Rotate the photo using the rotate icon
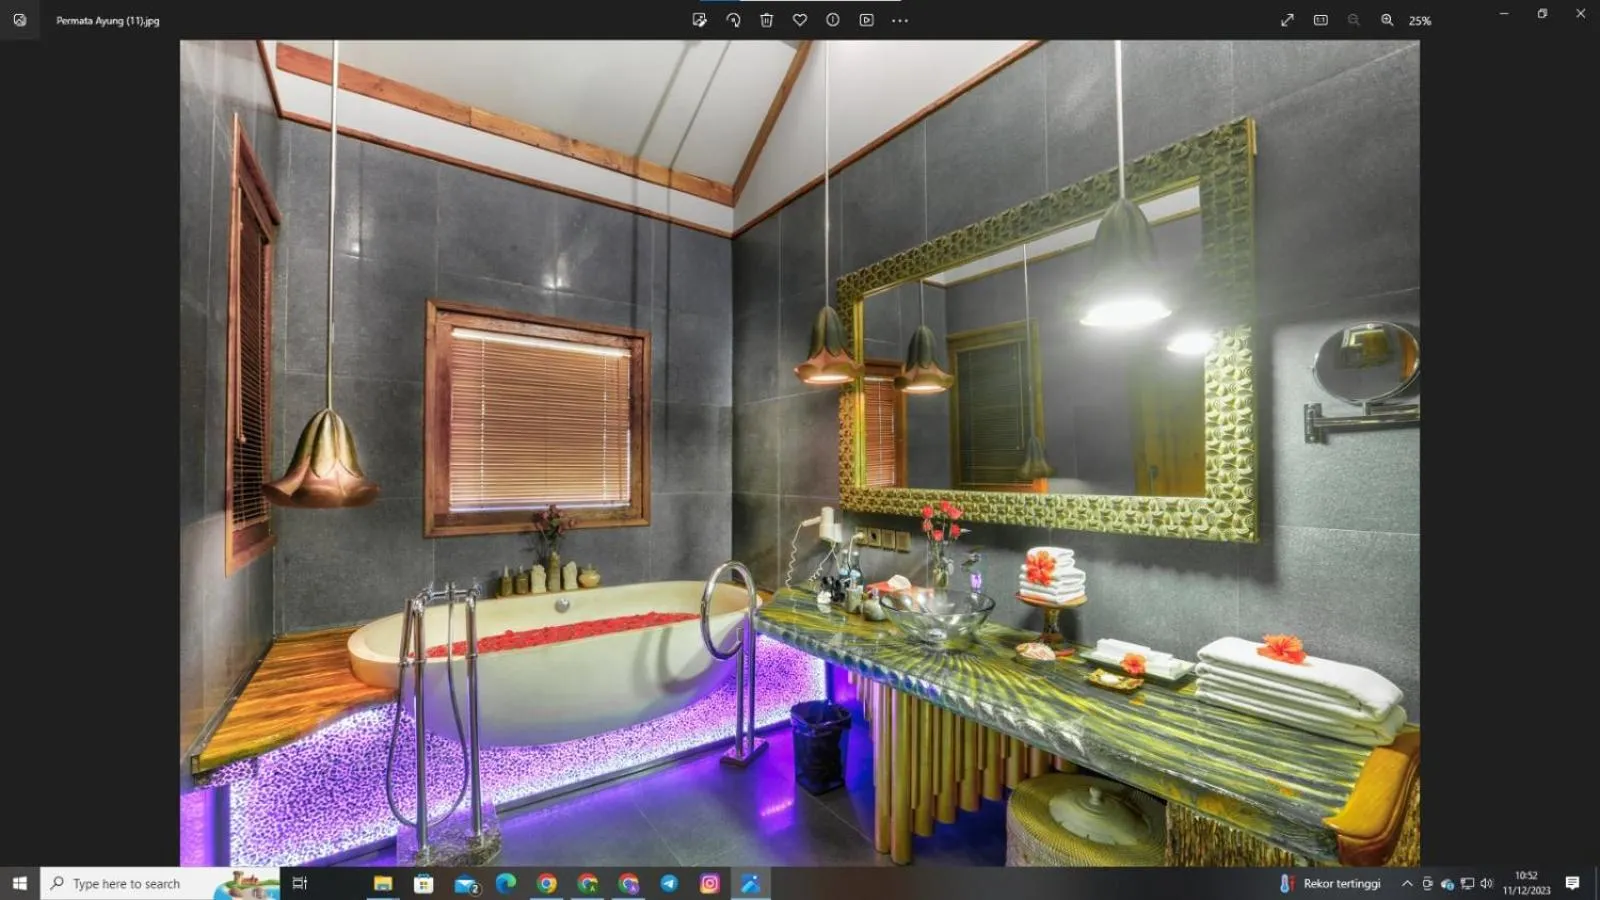The width and height of the screenshot is (1600, 900). [733, 20]
